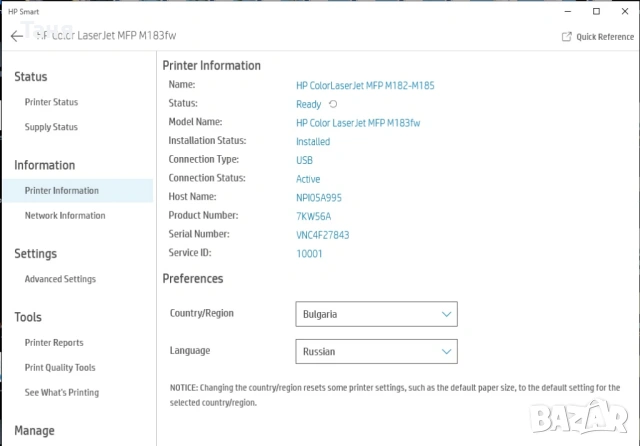Maximize the HP Smart window
Image resolution: width=640 pixels, height=446 pixels.
point(596,11)
